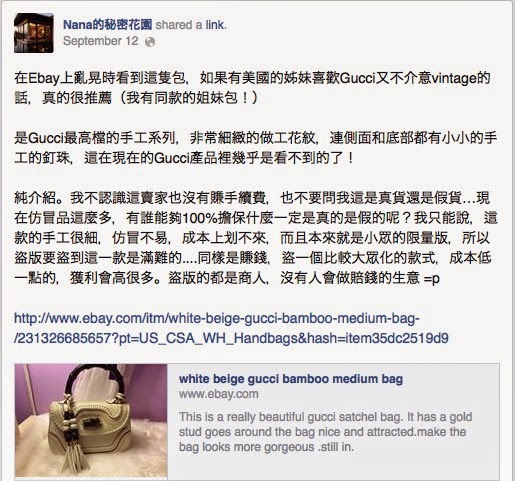The image size is (515, 481).
Task: Open the ebay.com/itm/white-beige-gucci URL line
Action: click(217, 318)
